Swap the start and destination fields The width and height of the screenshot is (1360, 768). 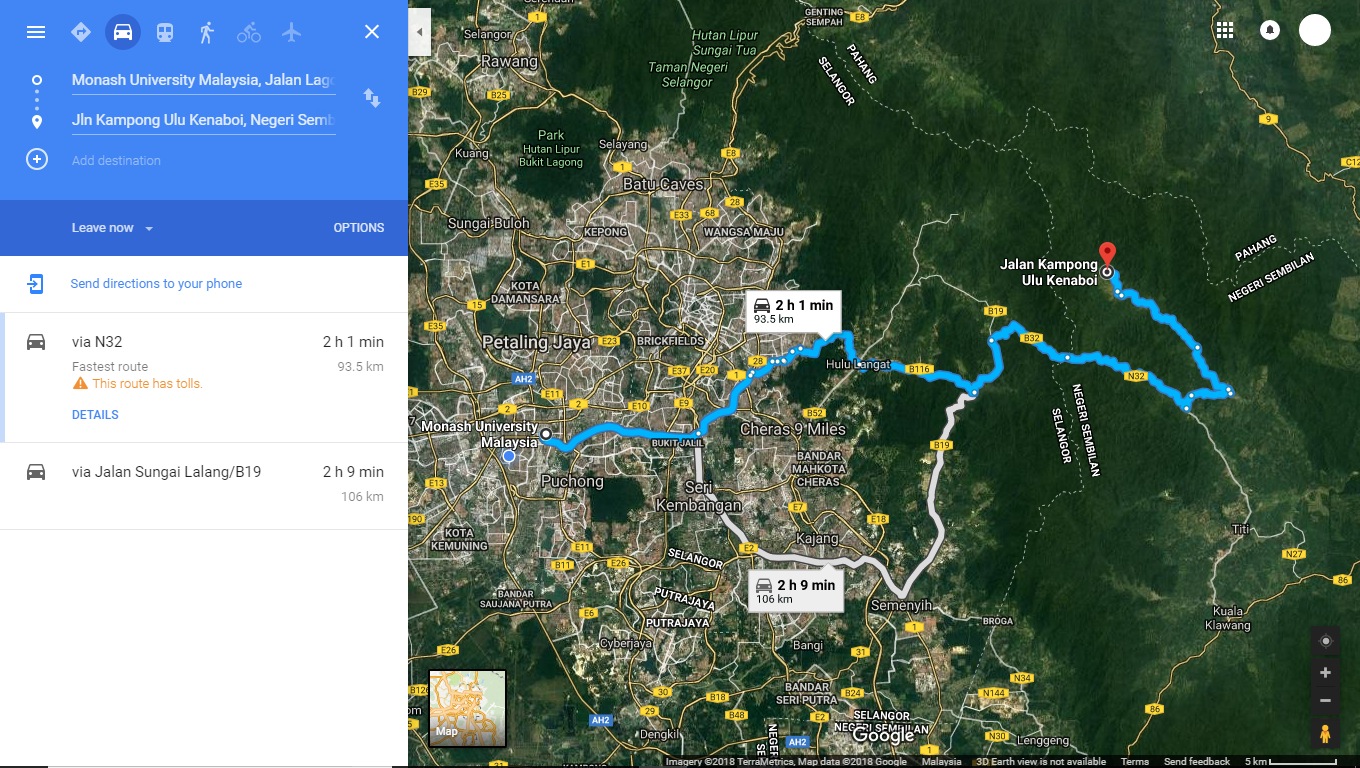click(x=371, y=98)
